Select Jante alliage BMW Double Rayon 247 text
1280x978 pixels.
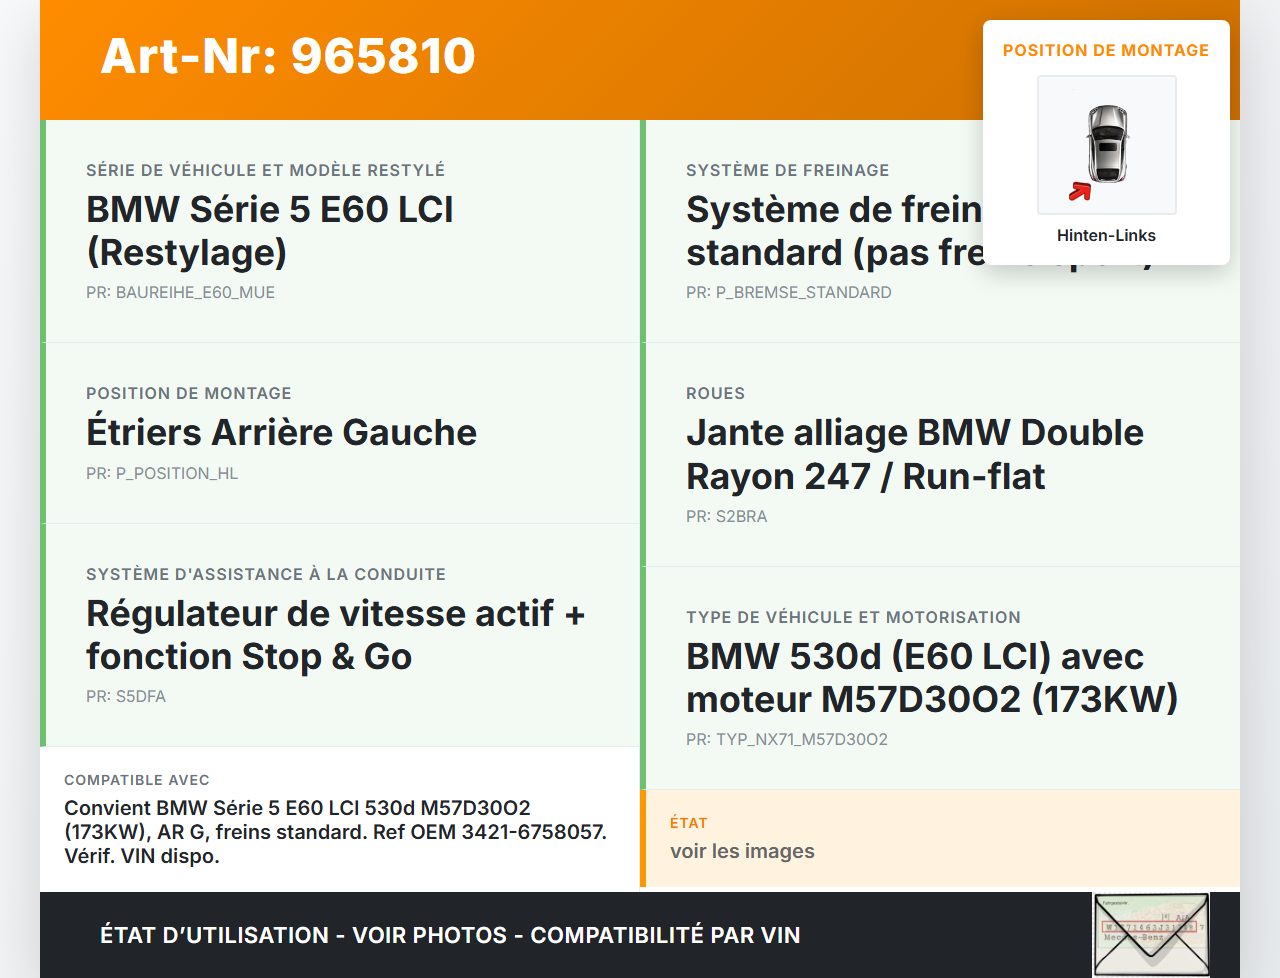click(915, 454)
